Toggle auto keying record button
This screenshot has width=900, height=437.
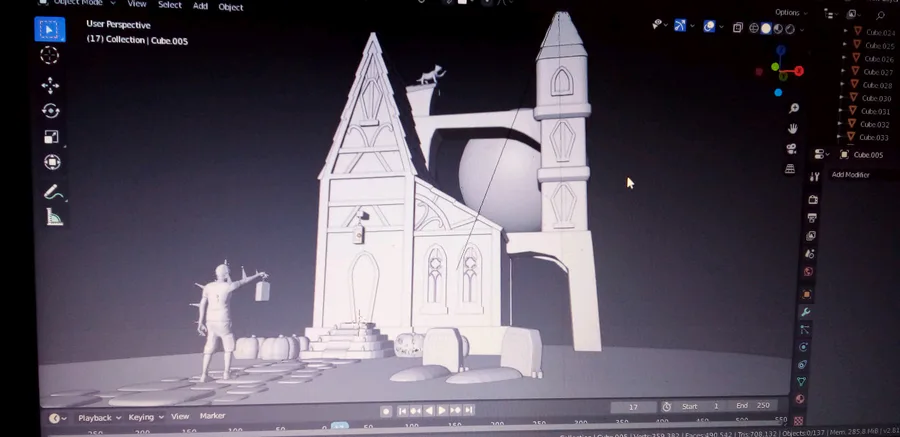pos(386,411)
